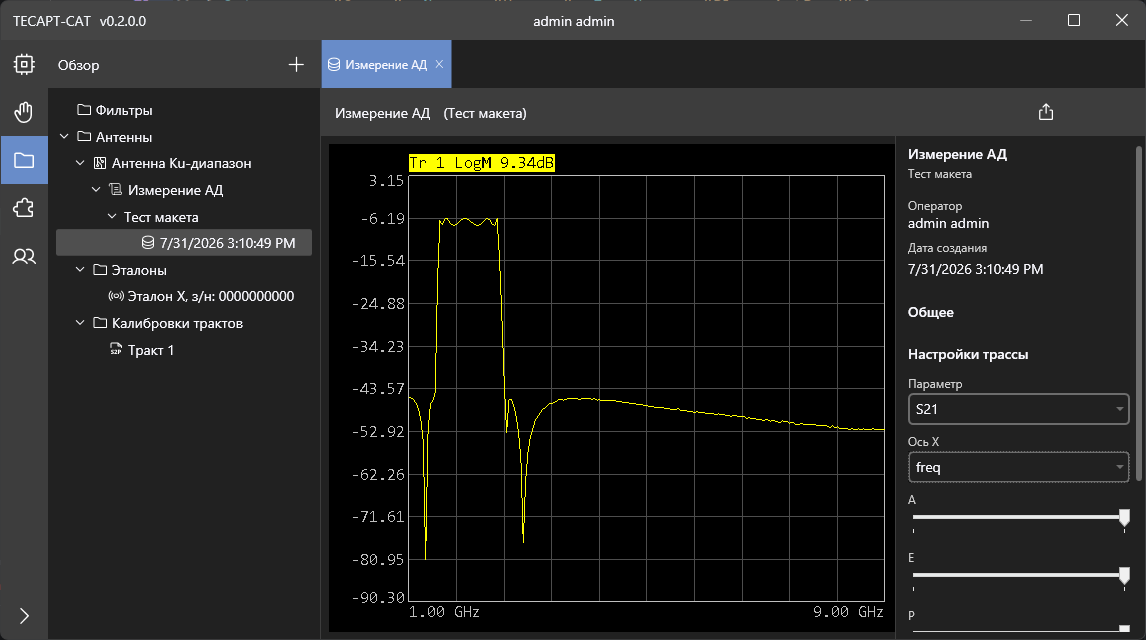The image size is (1146, 640).
Task: Click the A slider thumb
Action: 1124,517
